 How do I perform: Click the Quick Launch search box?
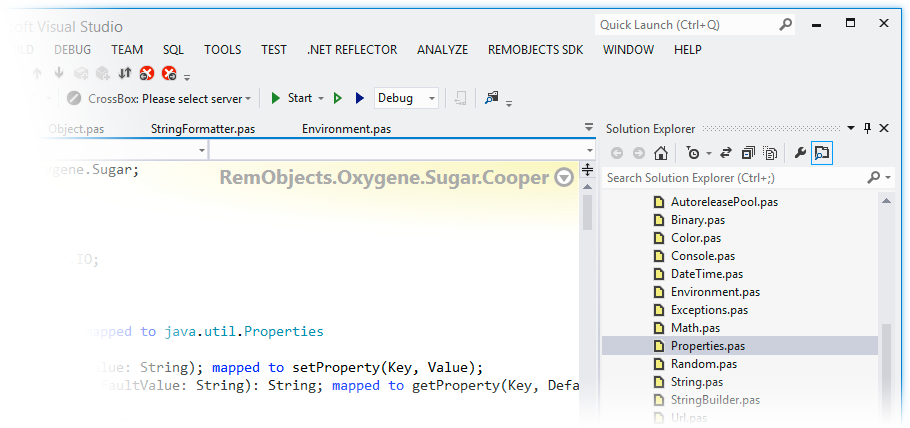[685, 25]
